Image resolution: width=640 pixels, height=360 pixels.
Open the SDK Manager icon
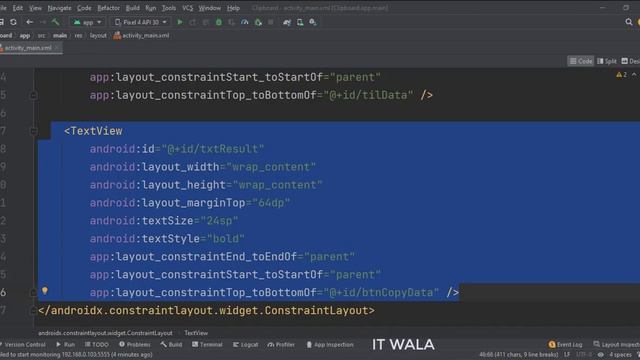313,22
